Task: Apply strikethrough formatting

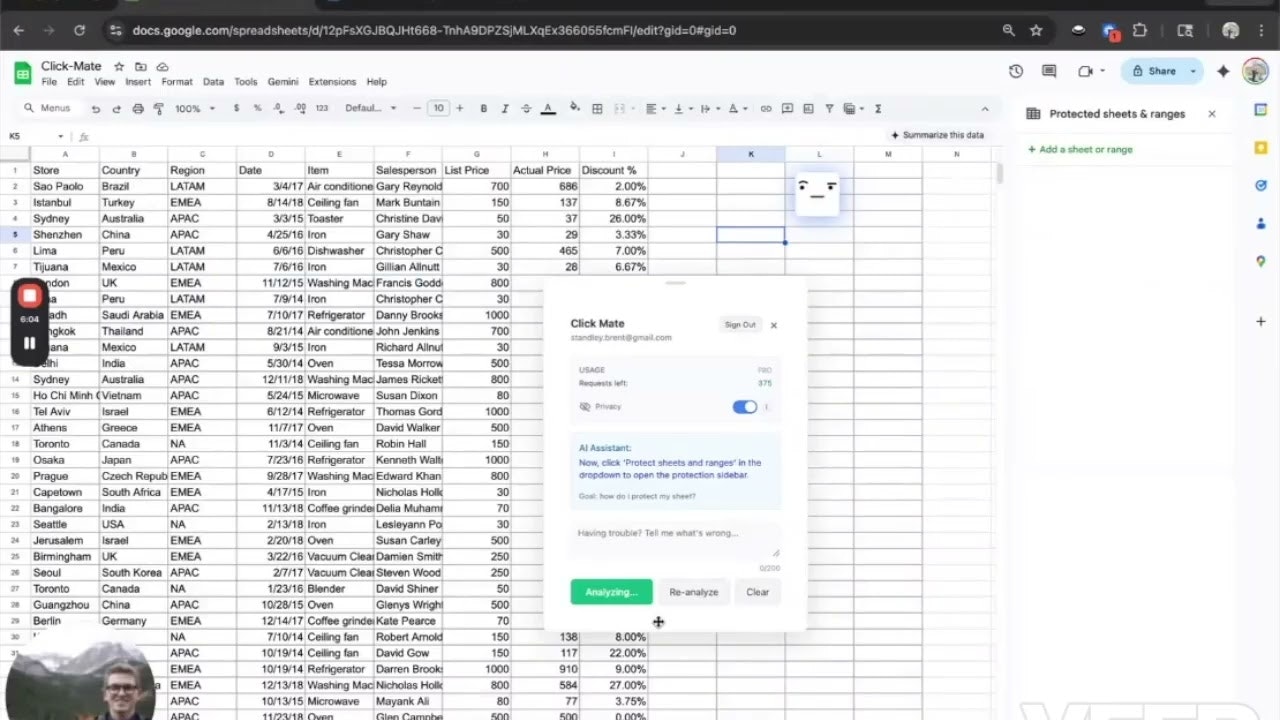Action: tap(526, 108)
